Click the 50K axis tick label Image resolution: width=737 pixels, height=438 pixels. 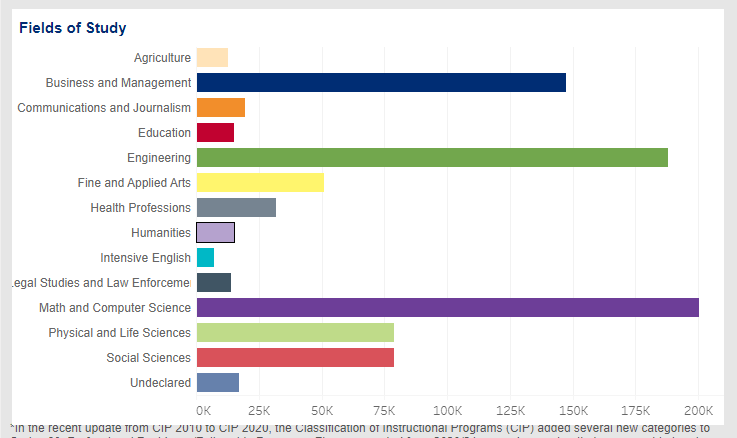point(322,411)
